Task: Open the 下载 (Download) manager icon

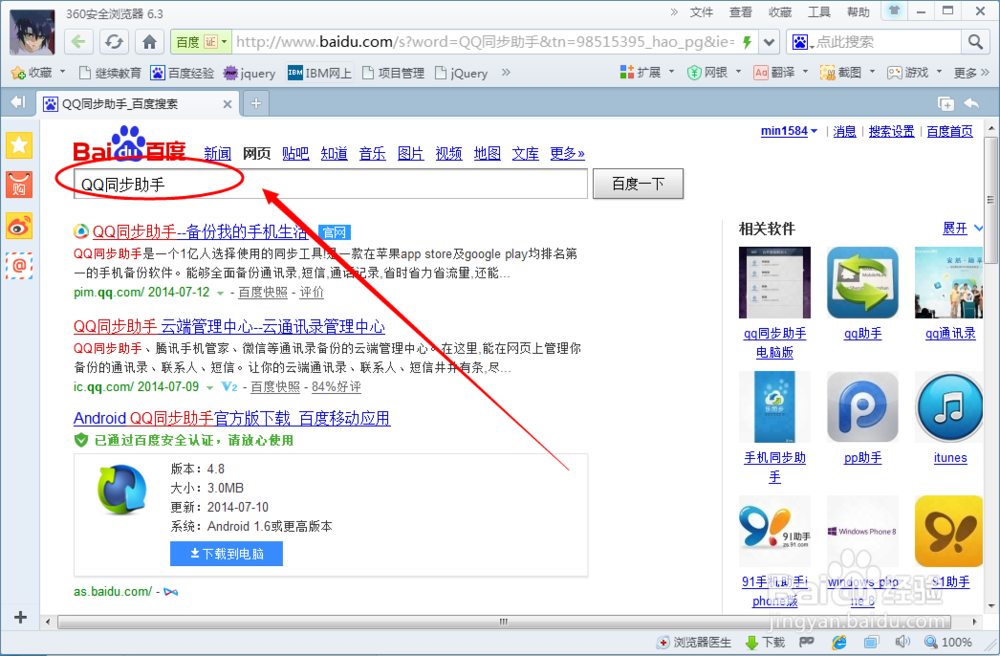Action: click(763, 642)
